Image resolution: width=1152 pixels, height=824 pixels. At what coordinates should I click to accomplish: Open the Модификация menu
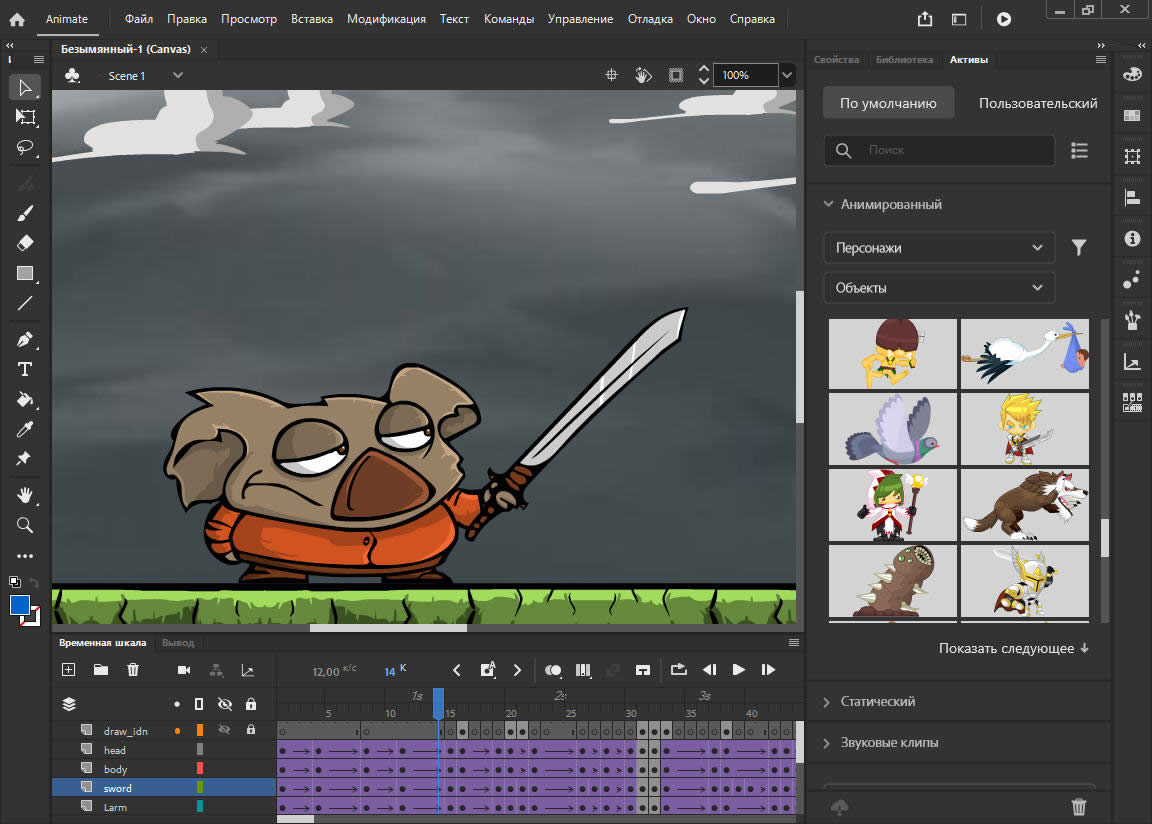386,19
